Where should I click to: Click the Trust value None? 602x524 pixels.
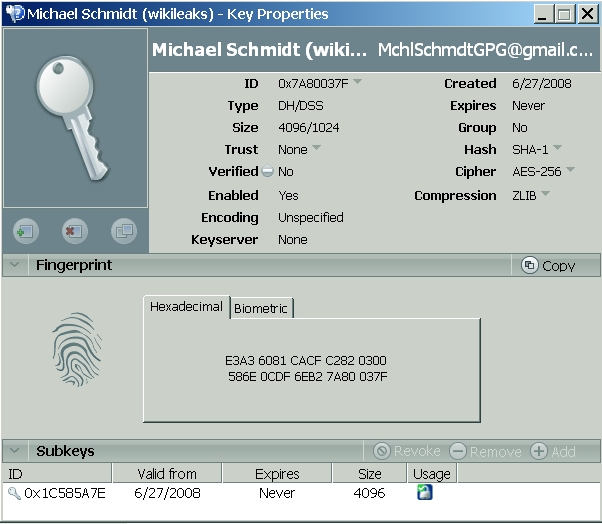[293, 149]
